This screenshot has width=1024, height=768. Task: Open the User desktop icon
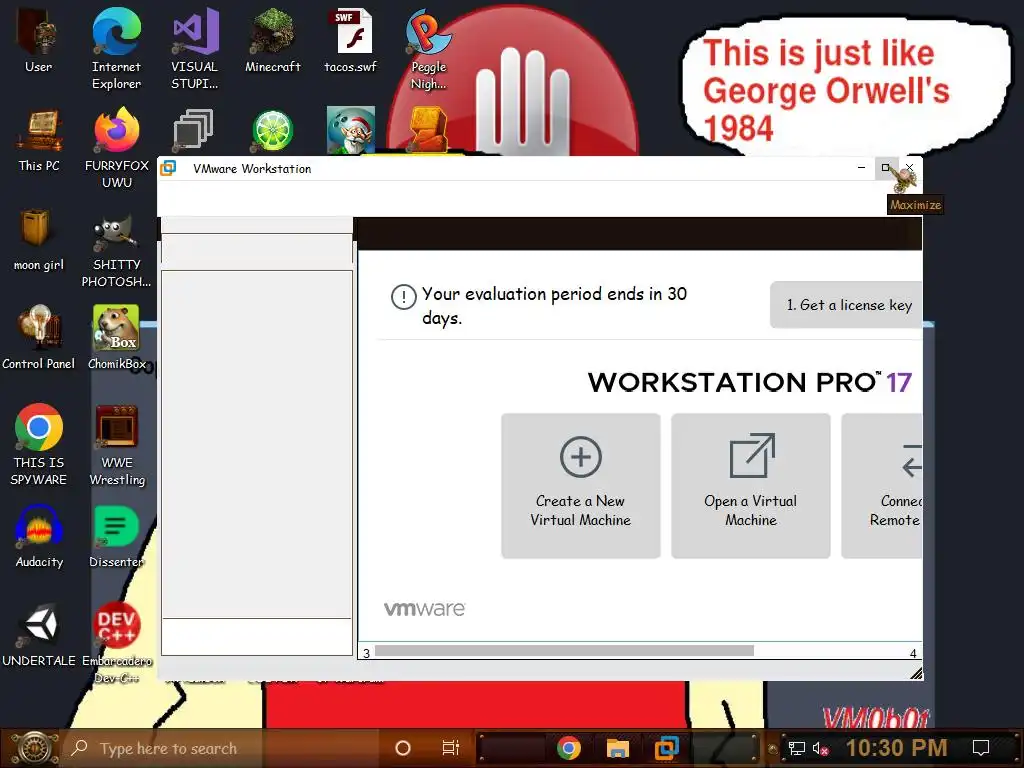[x=39, y=40]
